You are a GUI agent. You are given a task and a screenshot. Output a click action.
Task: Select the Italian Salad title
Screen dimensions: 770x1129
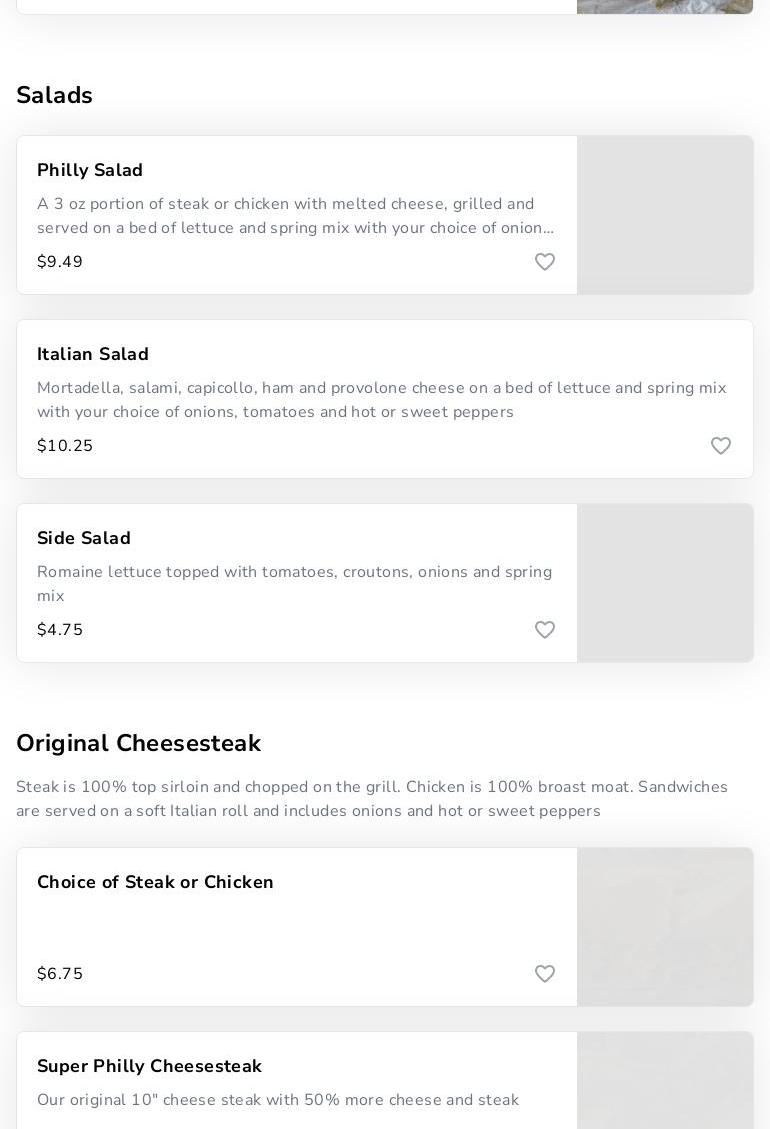(x=93, y=354)
